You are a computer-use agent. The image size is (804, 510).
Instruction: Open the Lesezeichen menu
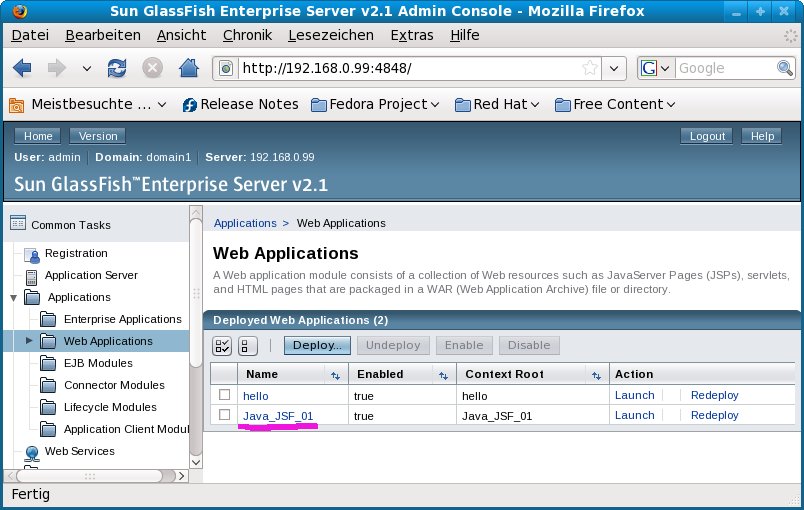click(x=329, y=34)
